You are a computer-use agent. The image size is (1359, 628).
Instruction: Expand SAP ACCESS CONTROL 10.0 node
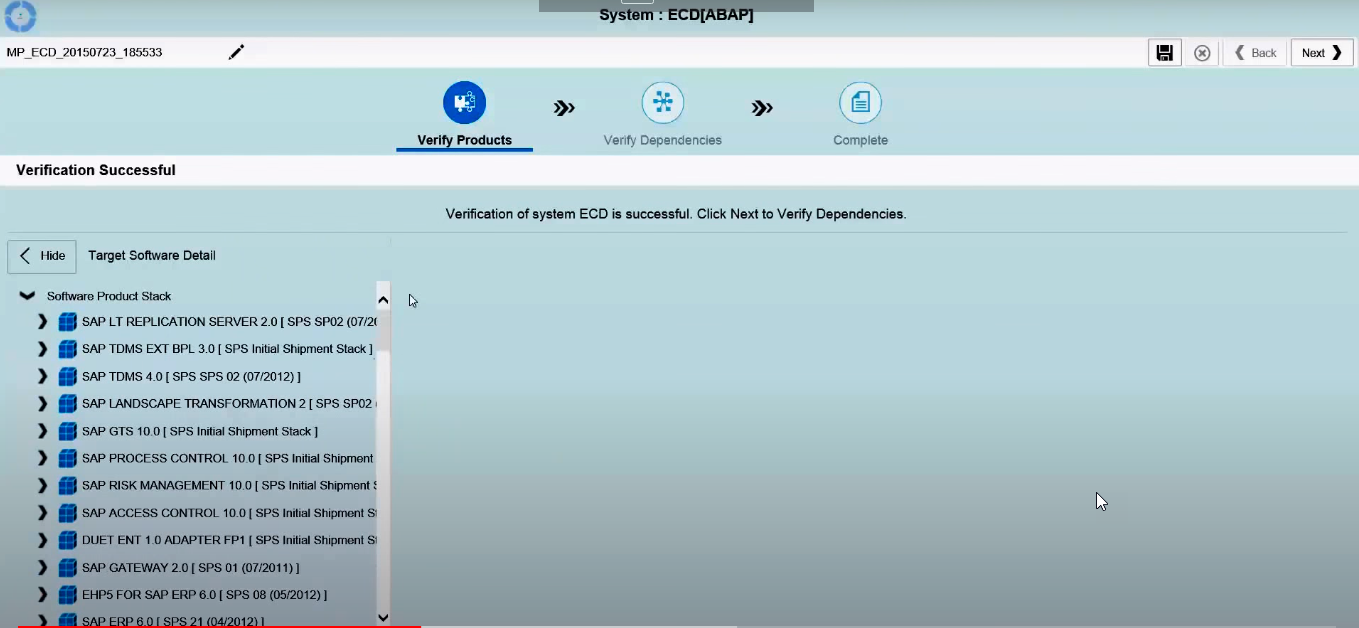coord(42,513)
